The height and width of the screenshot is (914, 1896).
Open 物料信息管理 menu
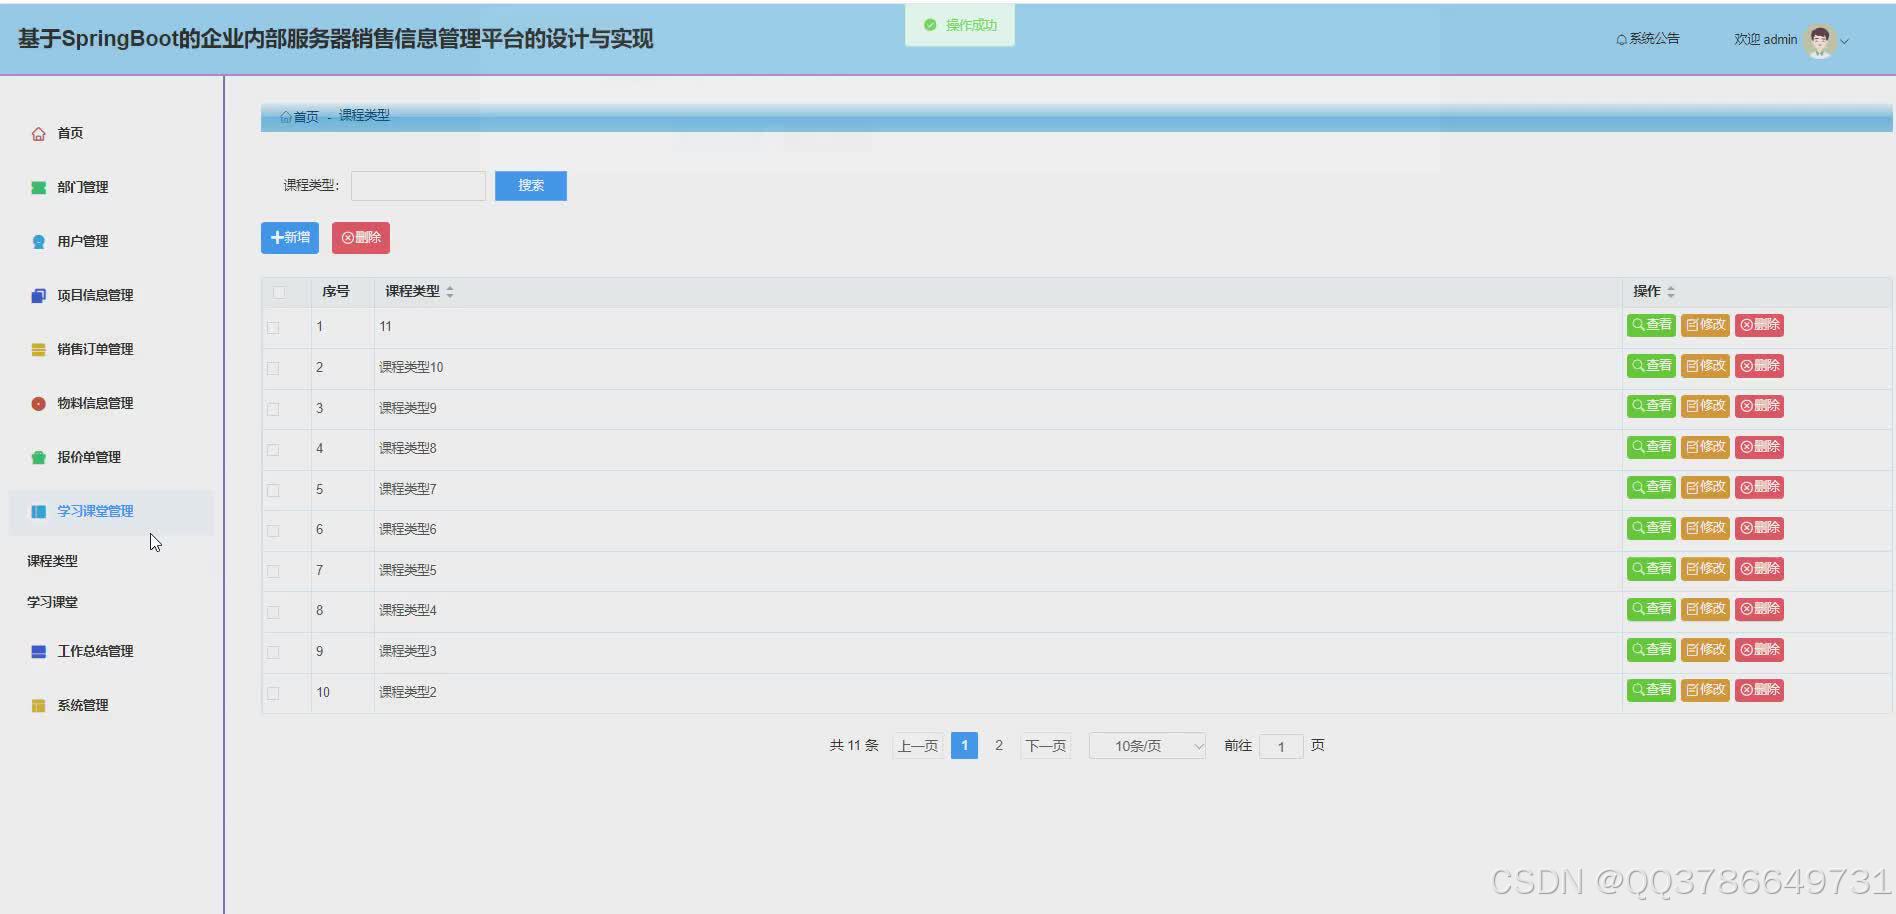(x=95, y=404)
